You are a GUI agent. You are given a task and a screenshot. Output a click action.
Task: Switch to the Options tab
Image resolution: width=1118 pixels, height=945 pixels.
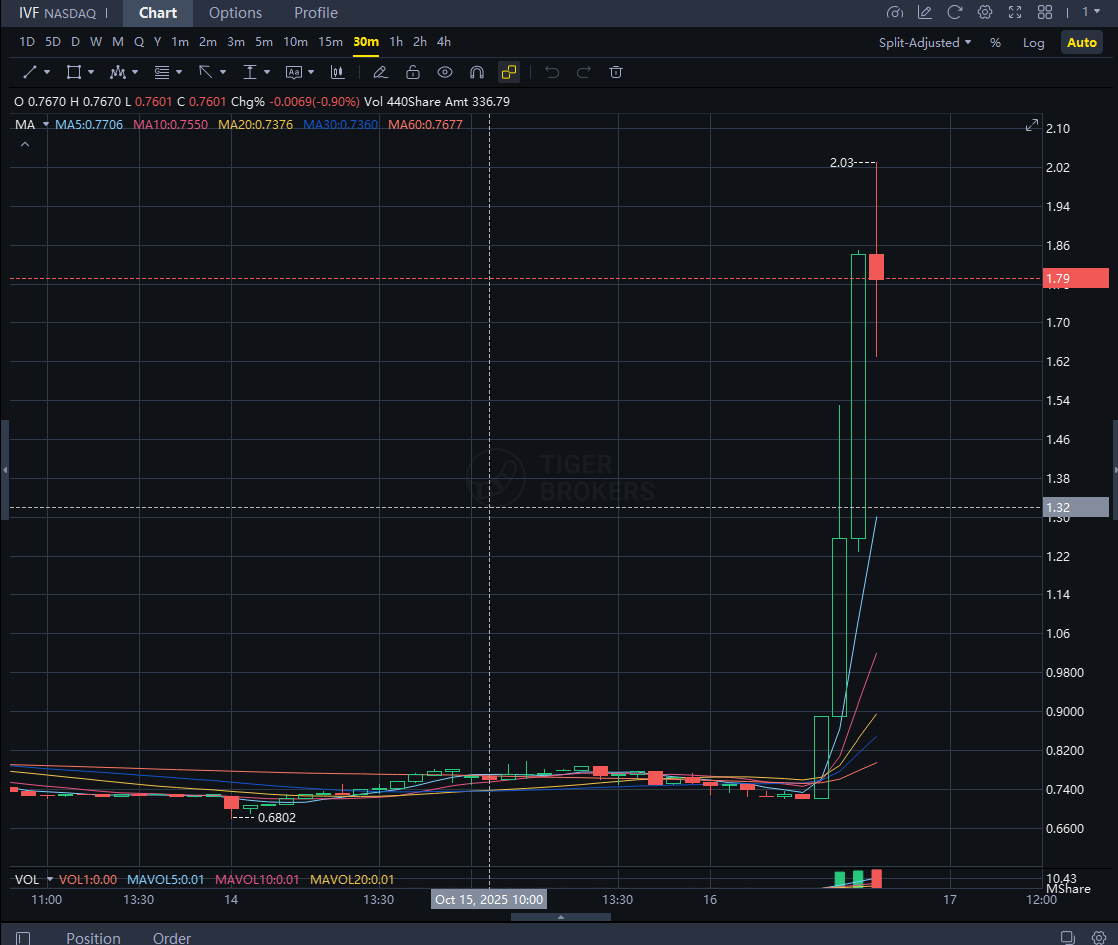(x=235, y=12)
